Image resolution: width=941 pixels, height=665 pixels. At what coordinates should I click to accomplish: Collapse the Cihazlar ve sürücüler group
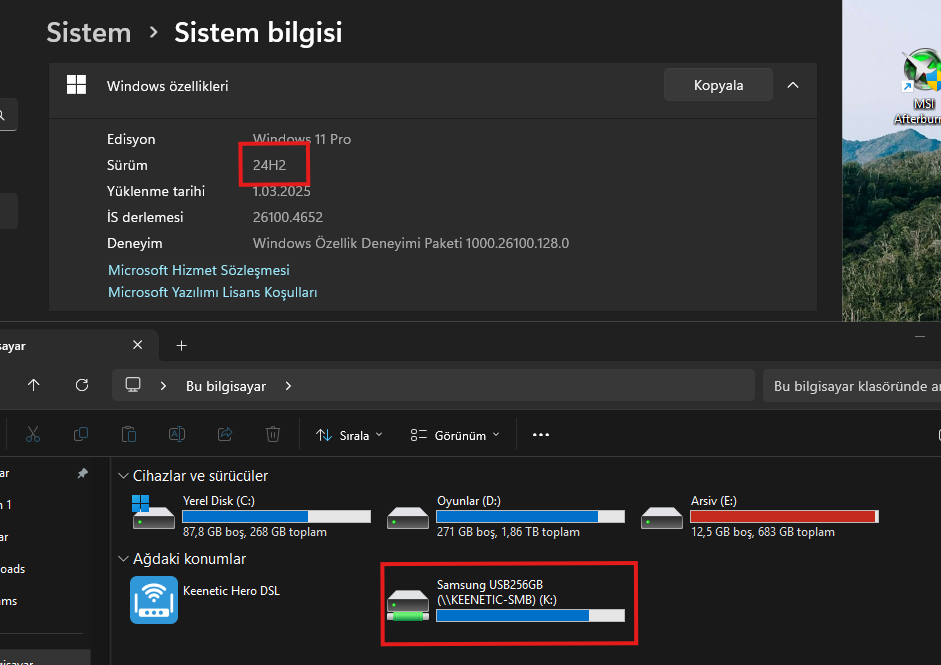tap(124, 476)
